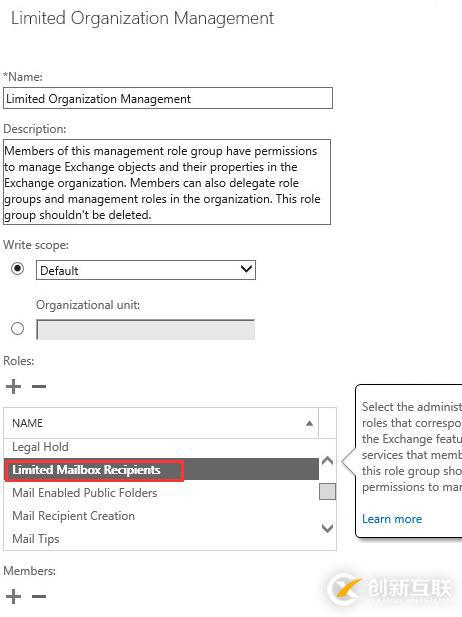Remove a member using minus icon
The image size is (462, 617).
click(39, 596)
